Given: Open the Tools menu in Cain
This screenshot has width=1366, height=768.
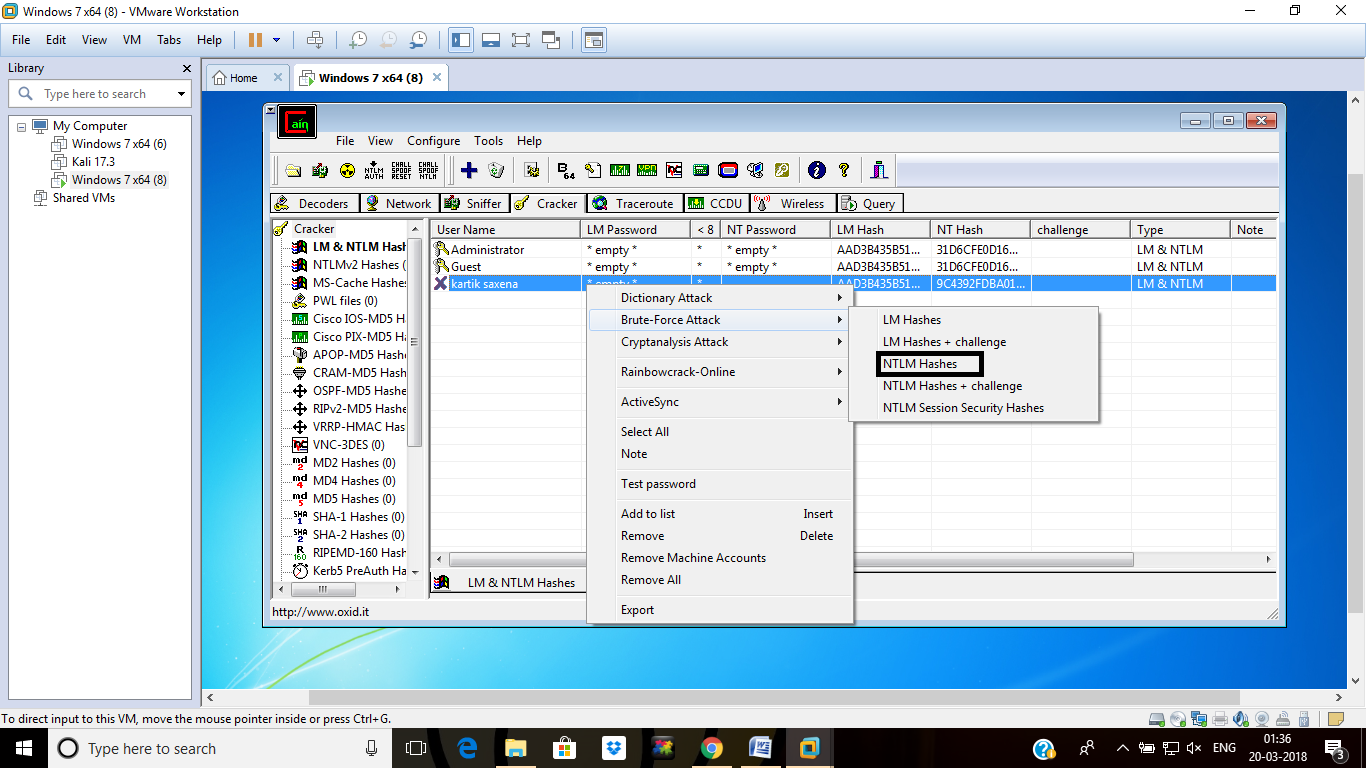Looking at the screenshot, I should click(x=489, y=141).
